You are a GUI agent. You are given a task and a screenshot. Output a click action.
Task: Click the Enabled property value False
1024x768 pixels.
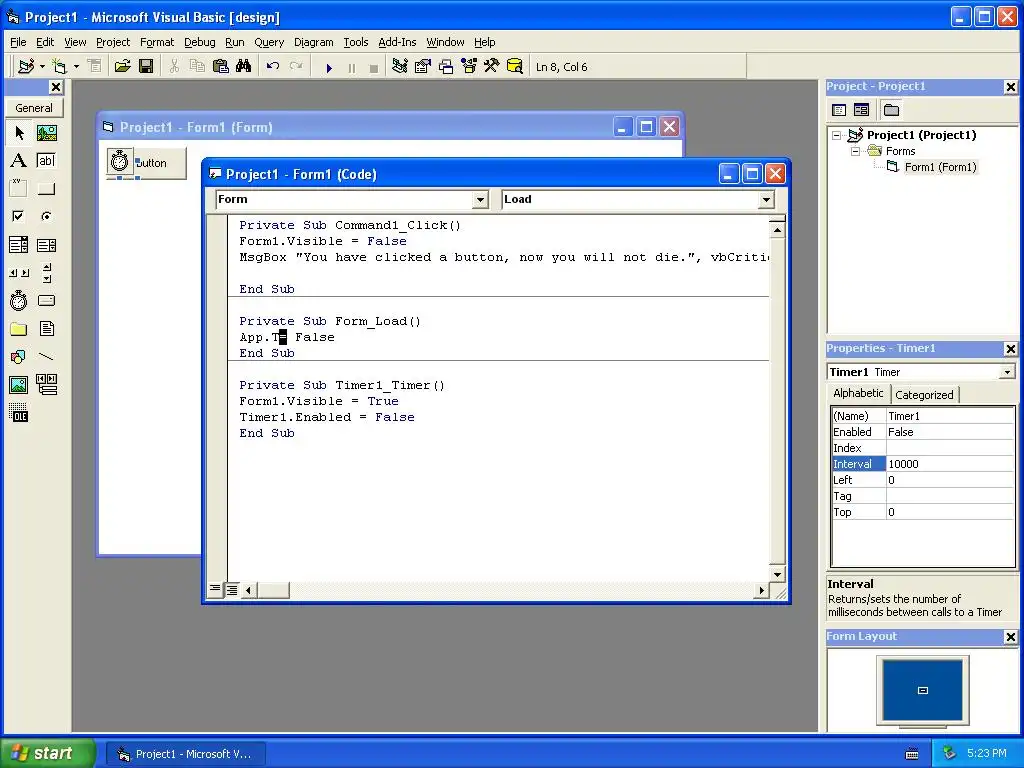click(950, 432)
